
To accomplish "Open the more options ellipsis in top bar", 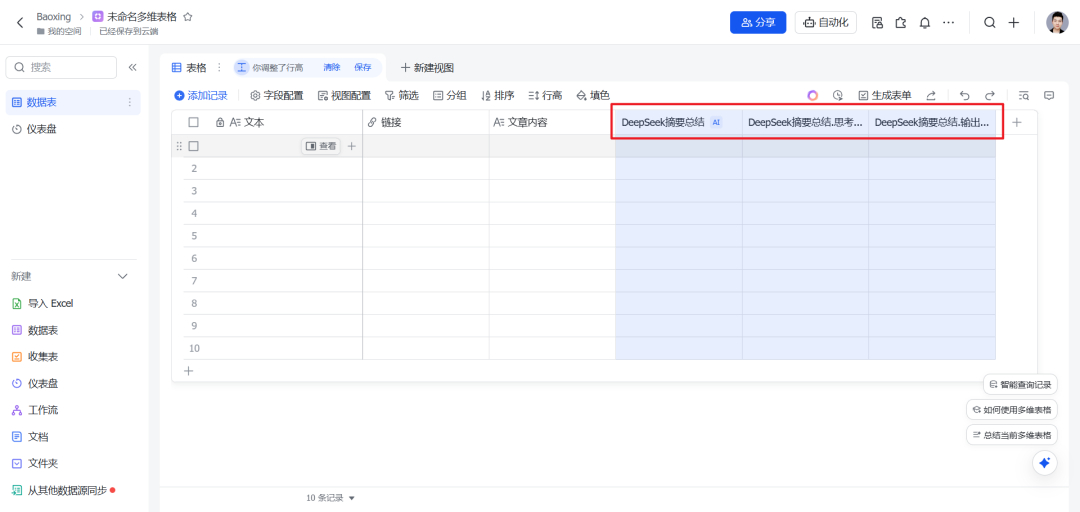I will (949, 23).
